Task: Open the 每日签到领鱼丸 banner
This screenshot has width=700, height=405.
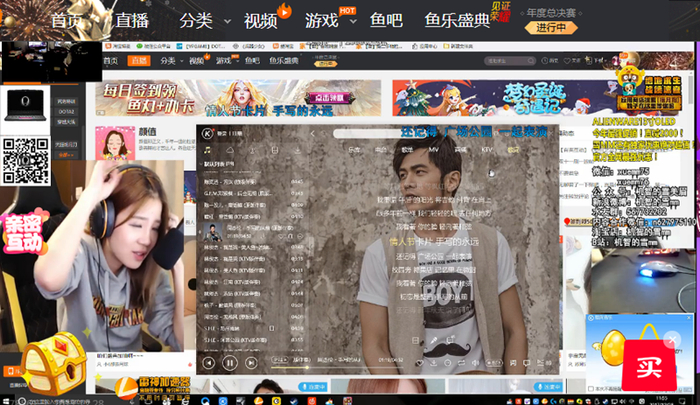Action: [x=238, y=98]
